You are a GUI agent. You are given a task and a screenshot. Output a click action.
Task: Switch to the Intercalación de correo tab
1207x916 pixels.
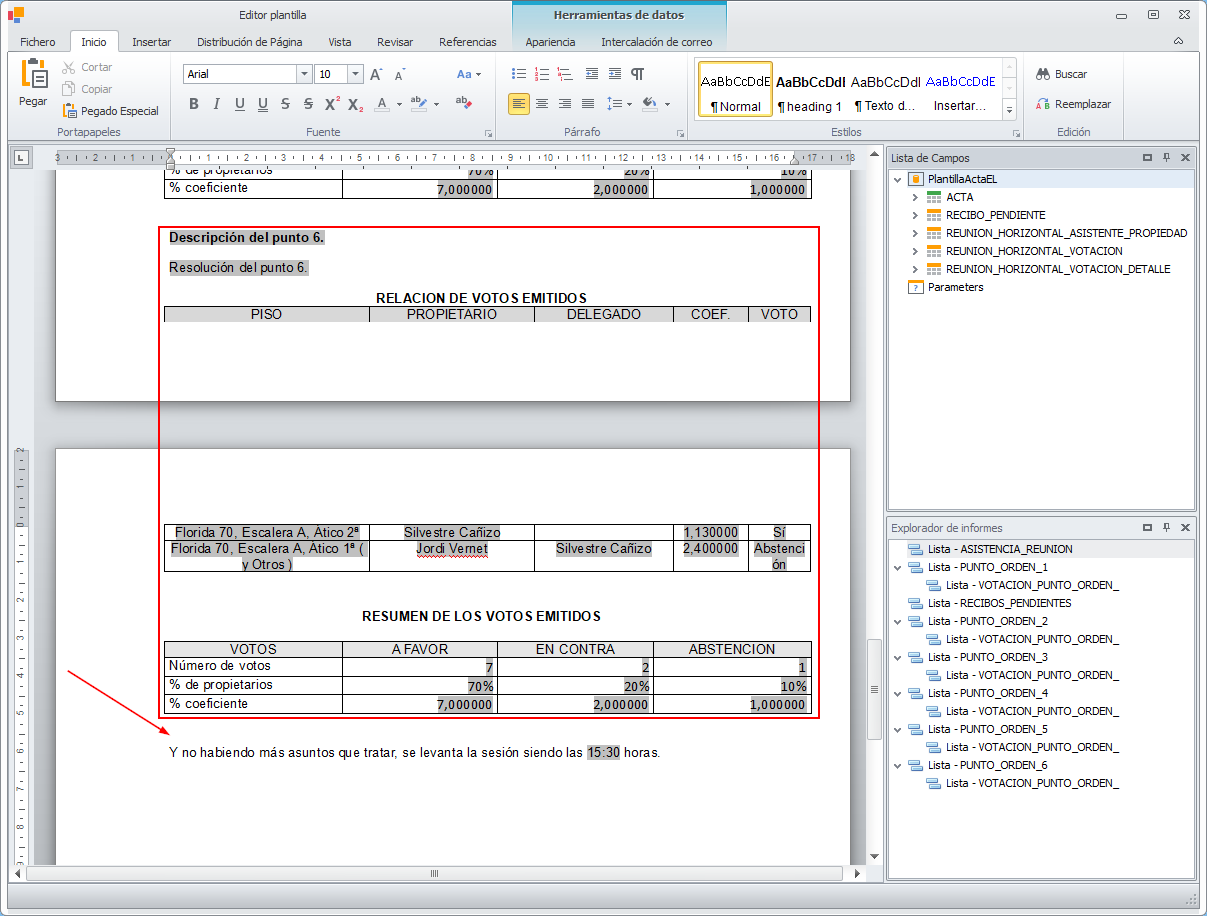(x=656, y=42)
